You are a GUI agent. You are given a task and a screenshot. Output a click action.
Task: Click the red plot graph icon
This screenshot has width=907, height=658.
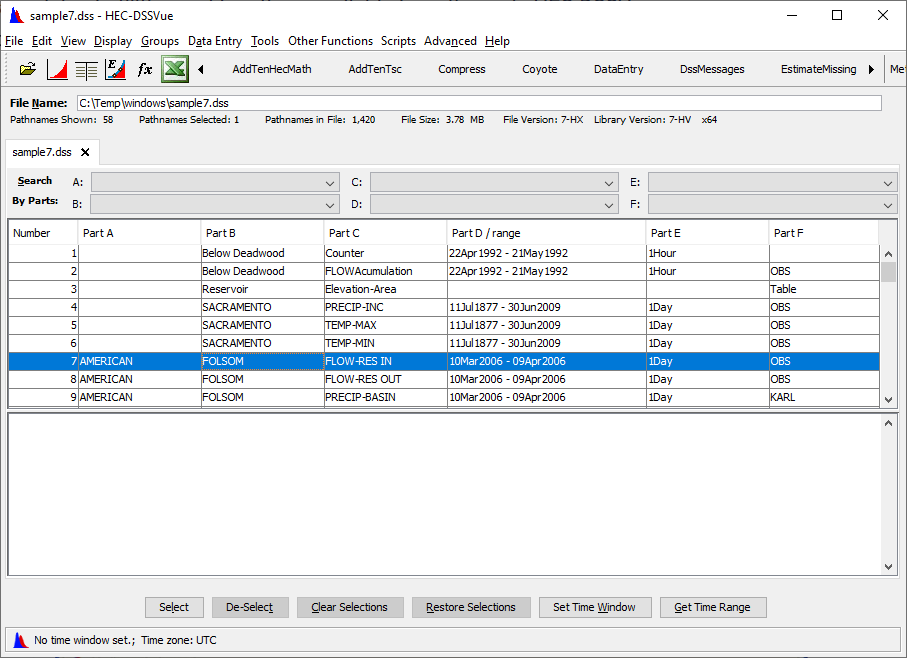pyautogui.click(x=57, y=69)
